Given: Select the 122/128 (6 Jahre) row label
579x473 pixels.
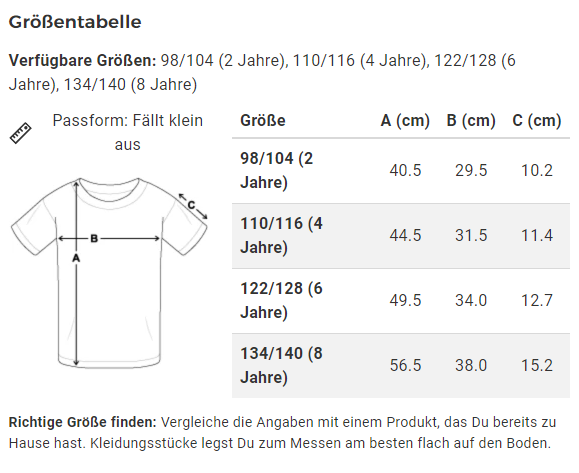Looking at the screenshot, I should click(x=281, y=300).
